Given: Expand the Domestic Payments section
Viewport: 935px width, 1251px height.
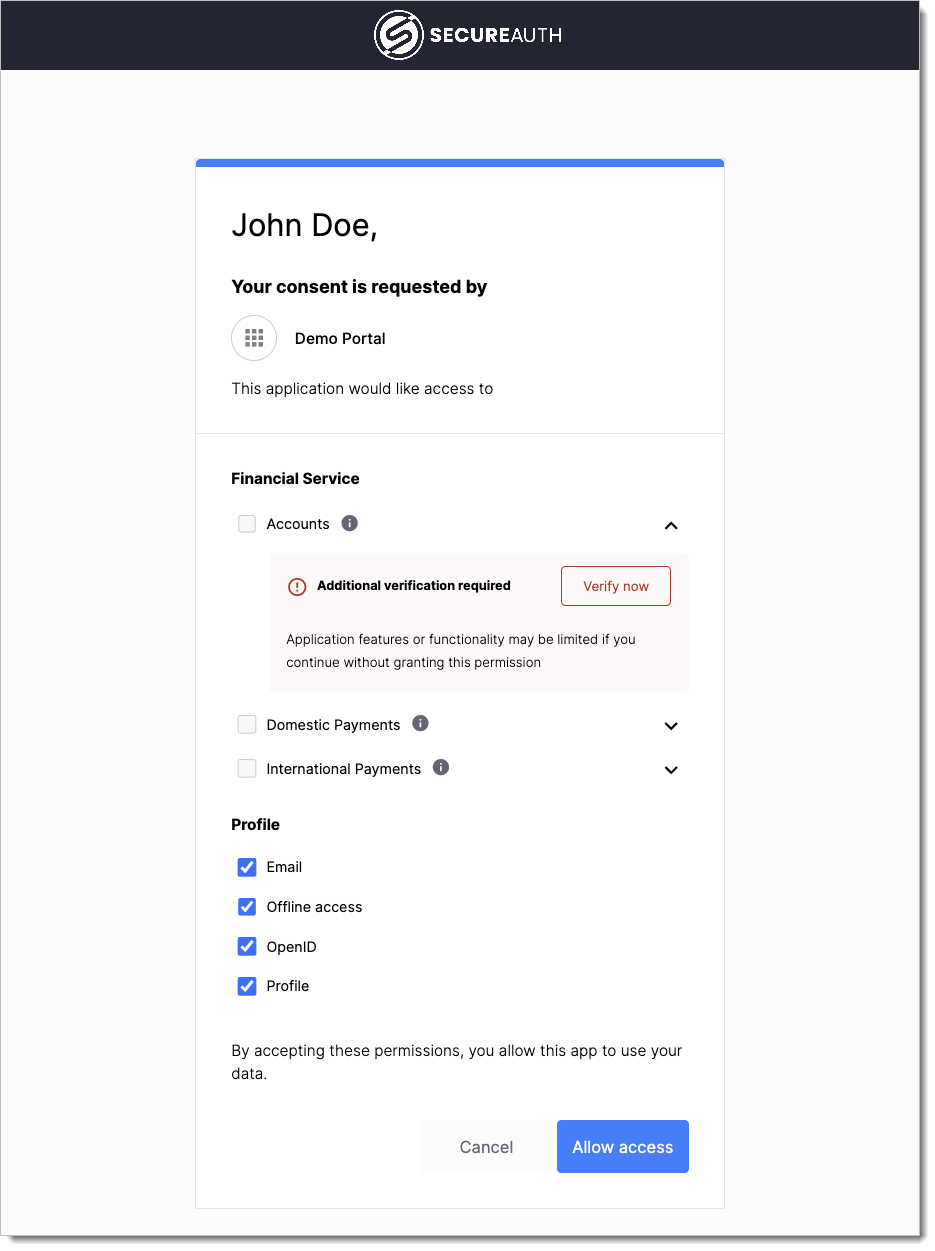Looking at the screenshot, I should (671, 725).
